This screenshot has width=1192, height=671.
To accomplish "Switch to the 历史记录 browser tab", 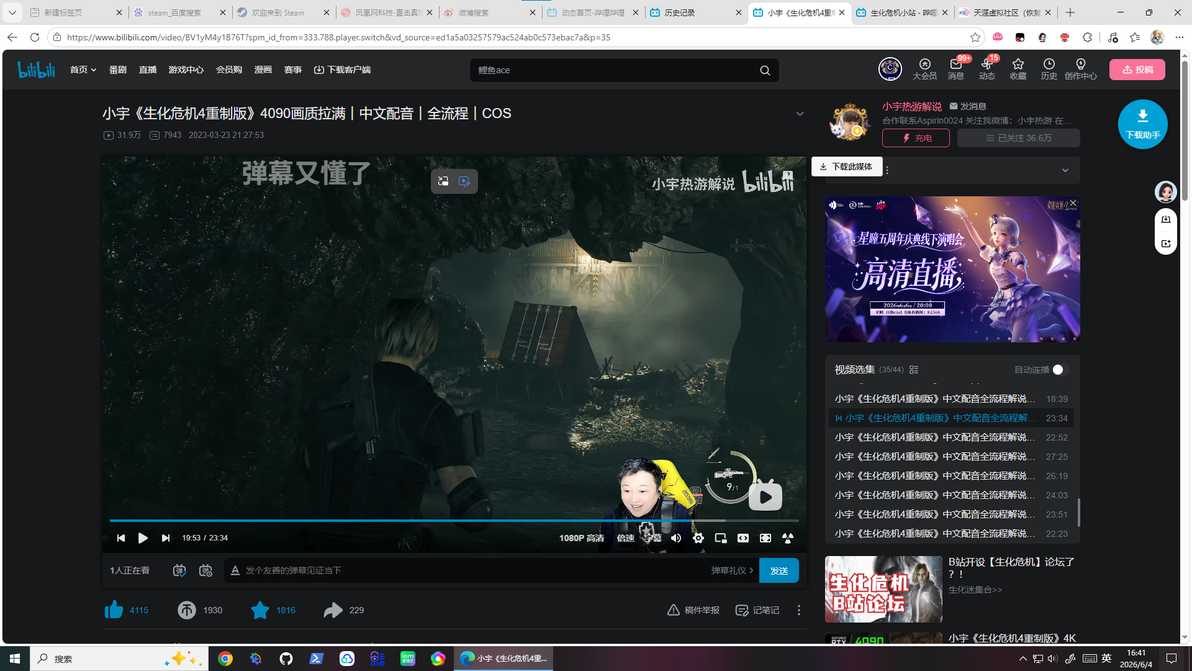I will [694, 12].
